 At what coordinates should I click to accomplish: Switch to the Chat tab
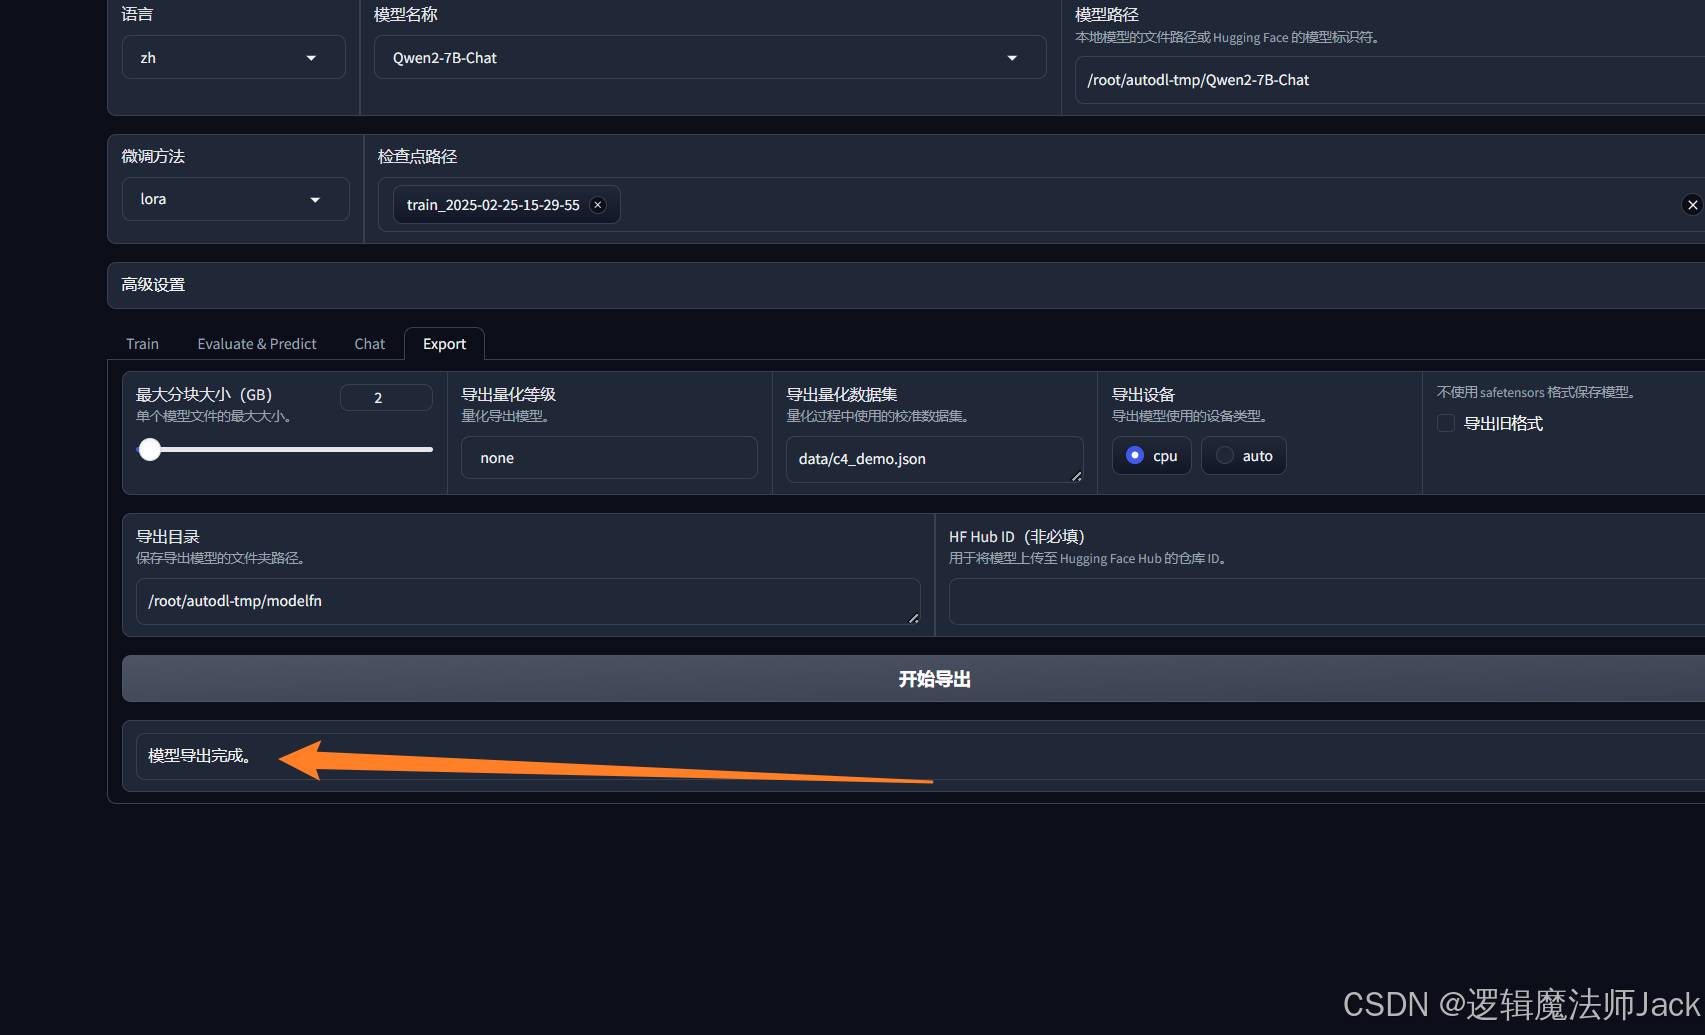point(369,344)
